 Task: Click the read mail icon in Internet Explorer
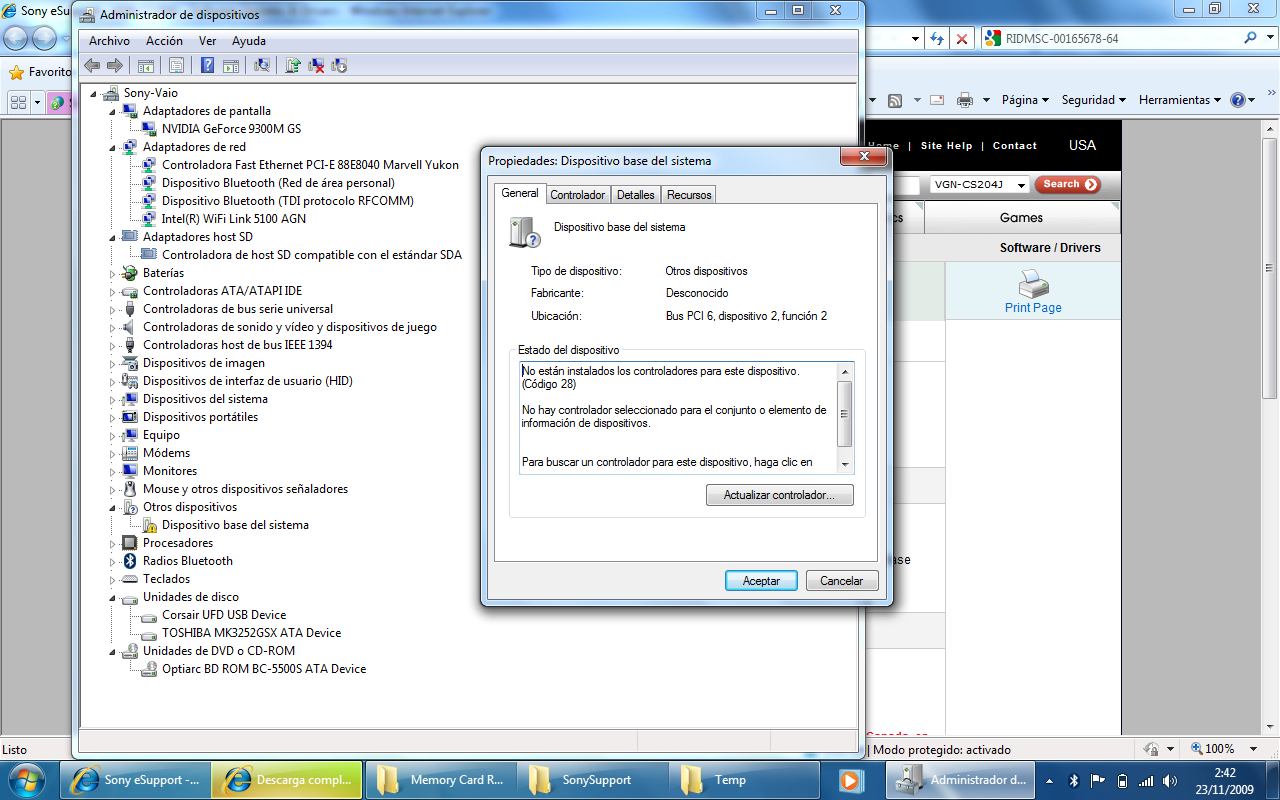pos(937,100)
